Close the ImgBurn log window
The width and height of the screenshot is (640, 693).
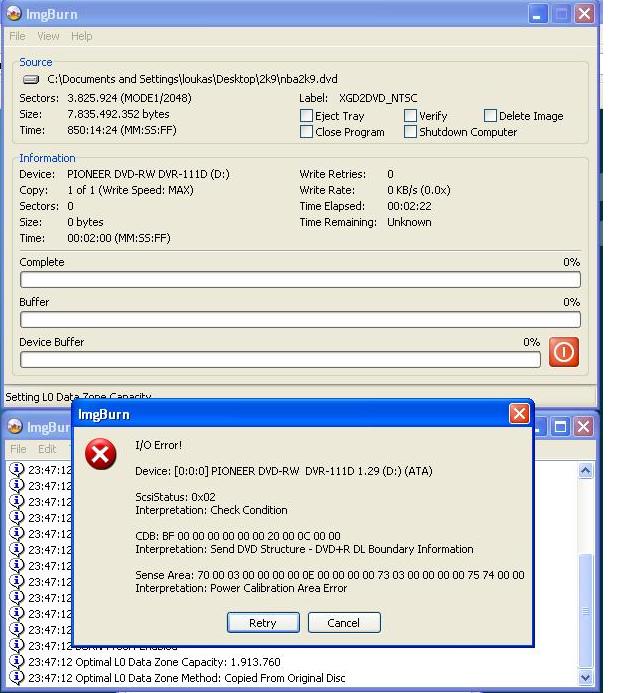583,427
